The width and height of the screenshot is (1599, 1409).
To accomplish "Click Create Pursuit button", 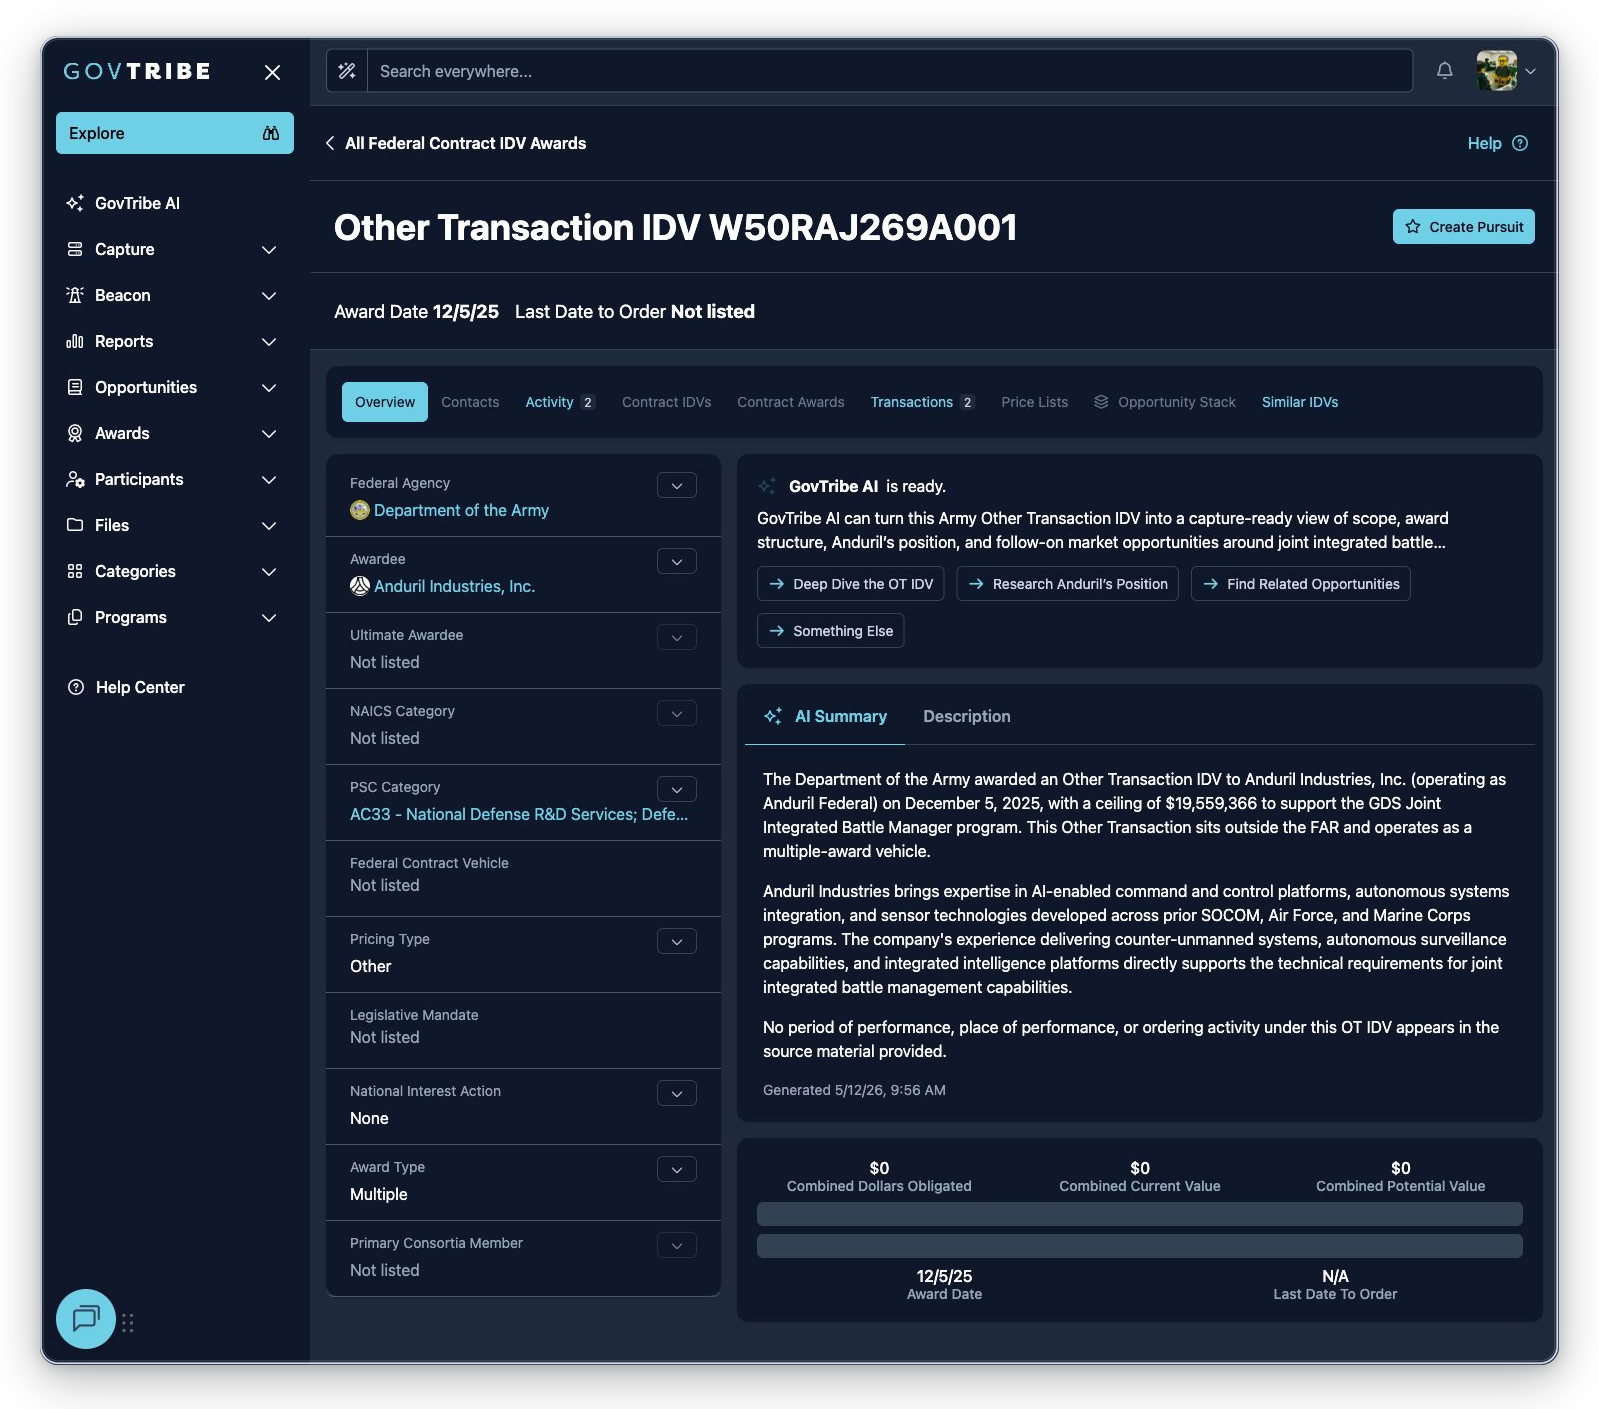I will [x=1464, y=227].
